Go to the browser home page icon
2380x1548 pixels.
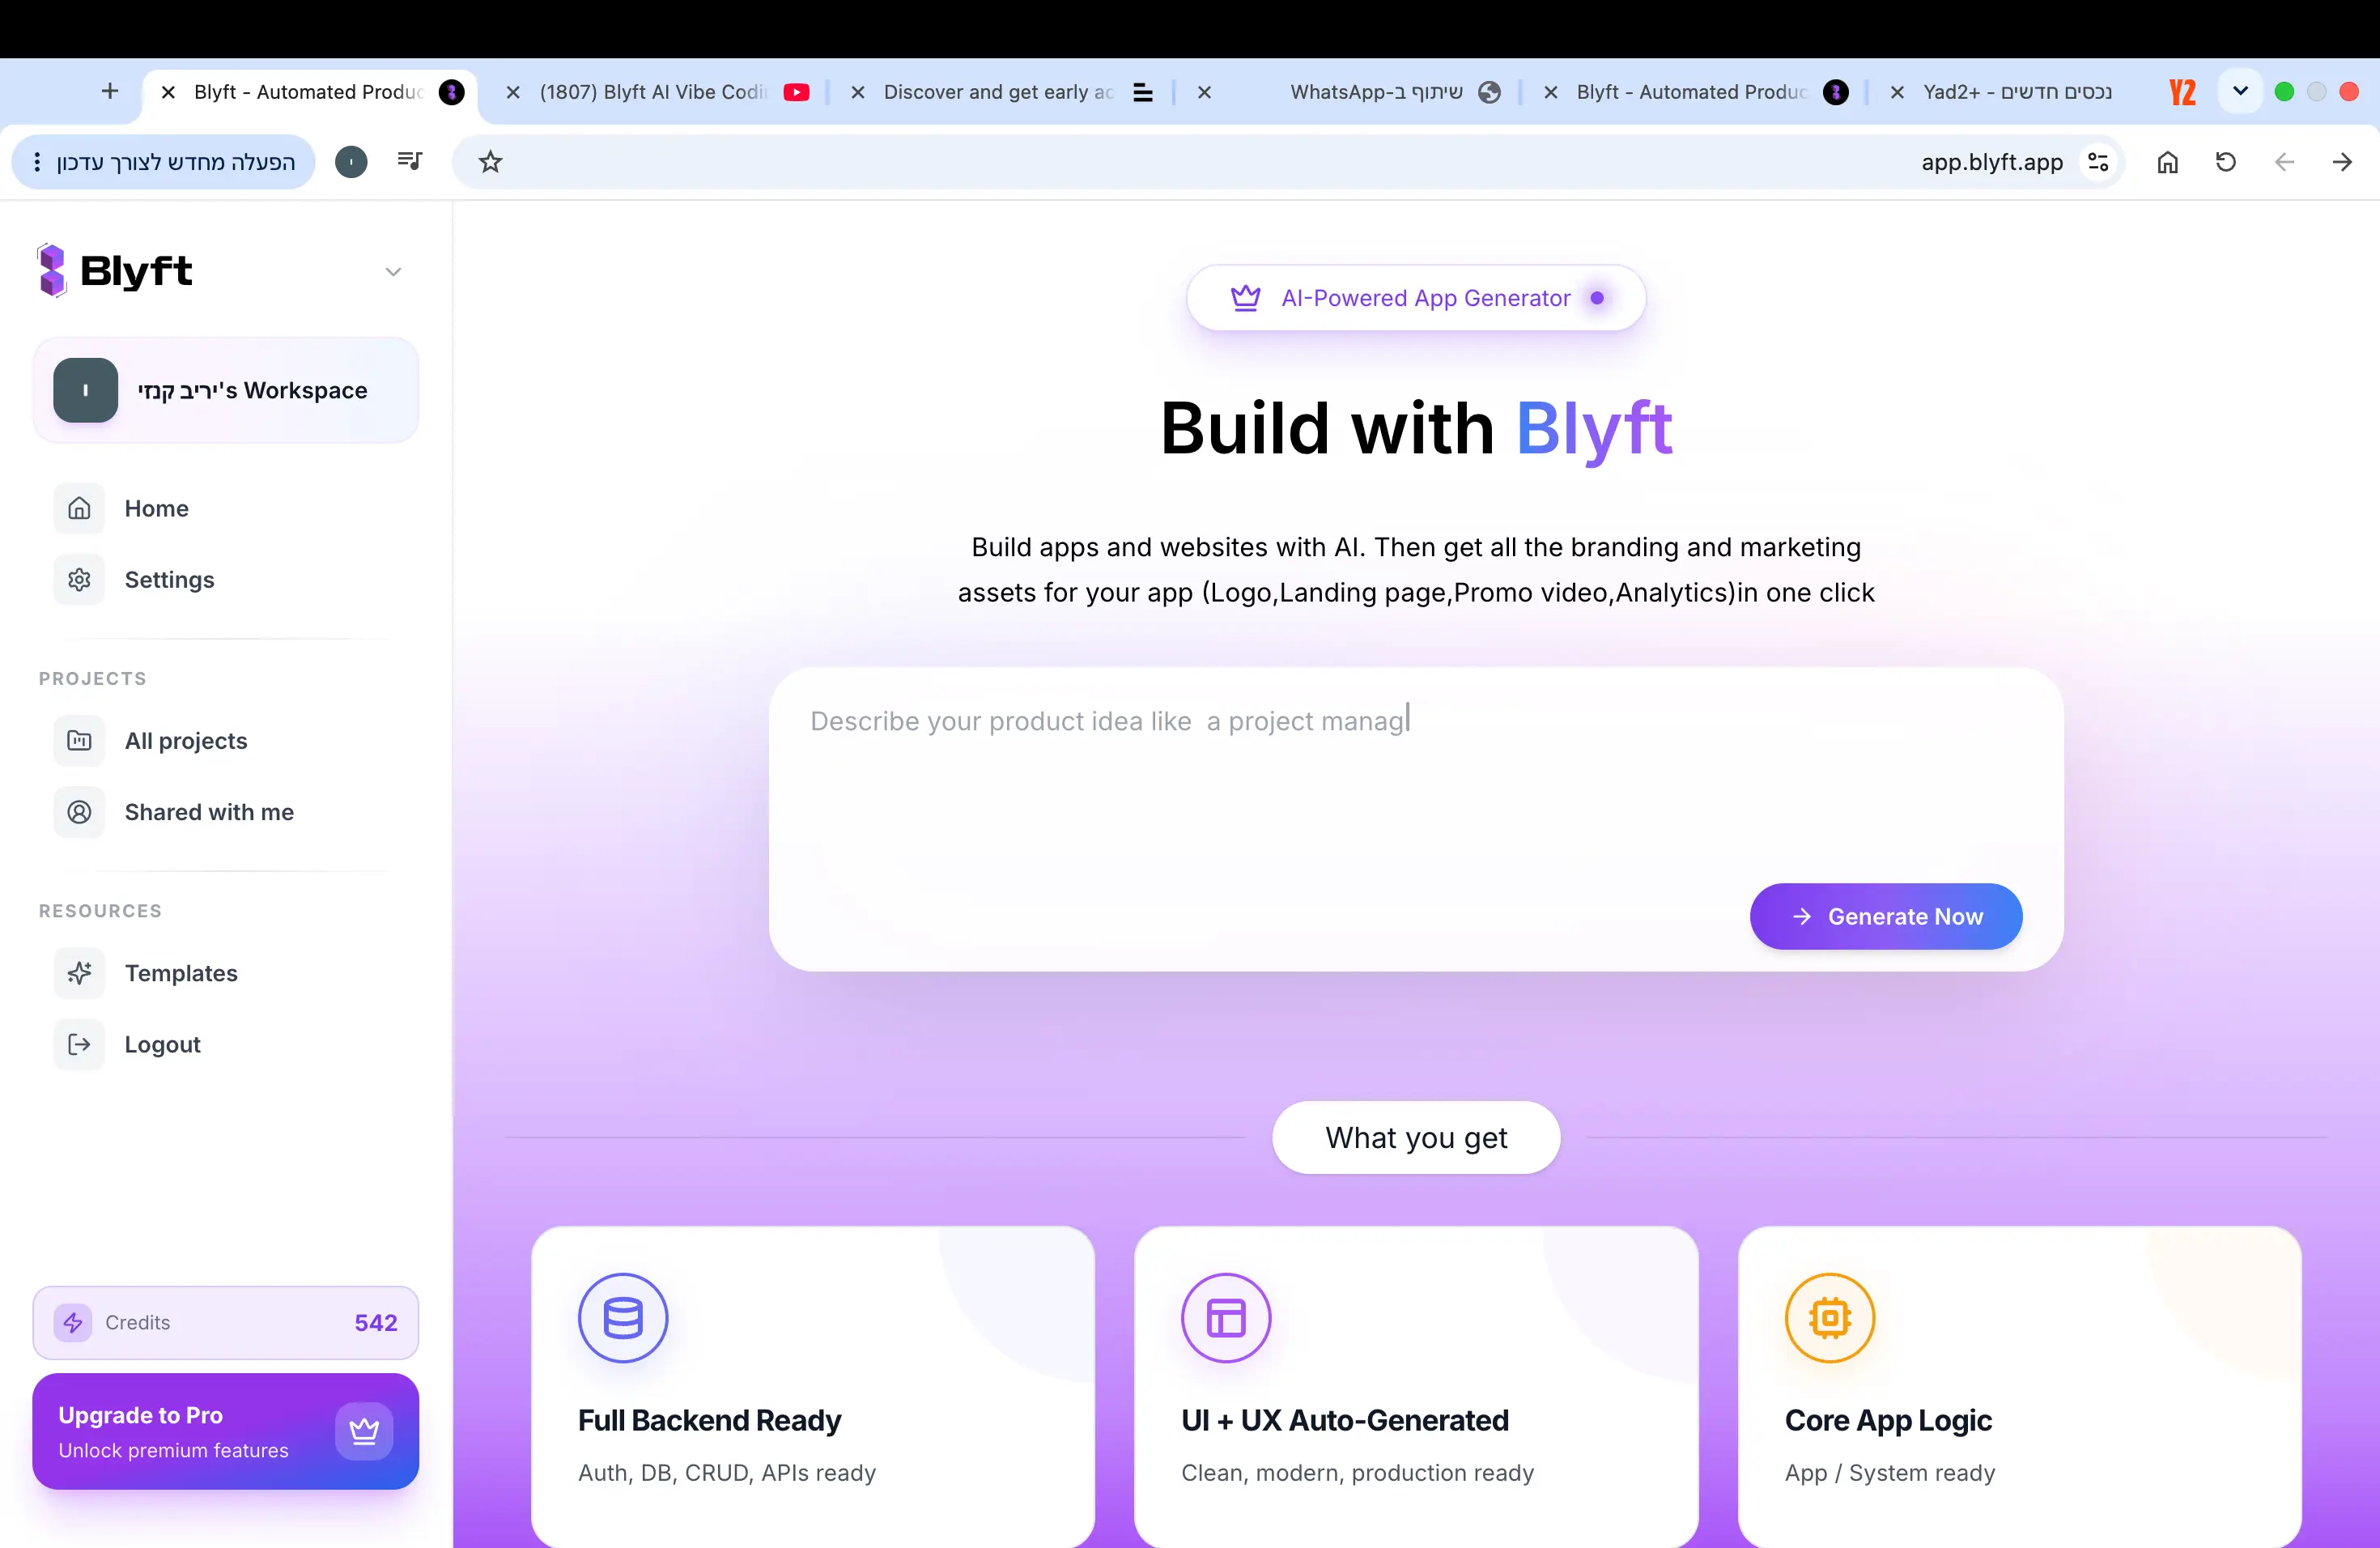[2167, 162]
